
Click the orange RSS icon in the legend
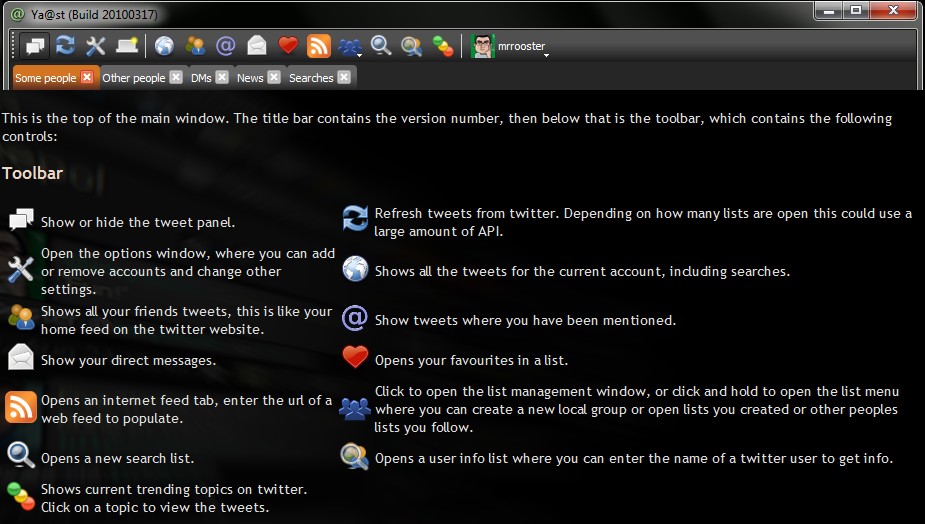pos(21,407)
